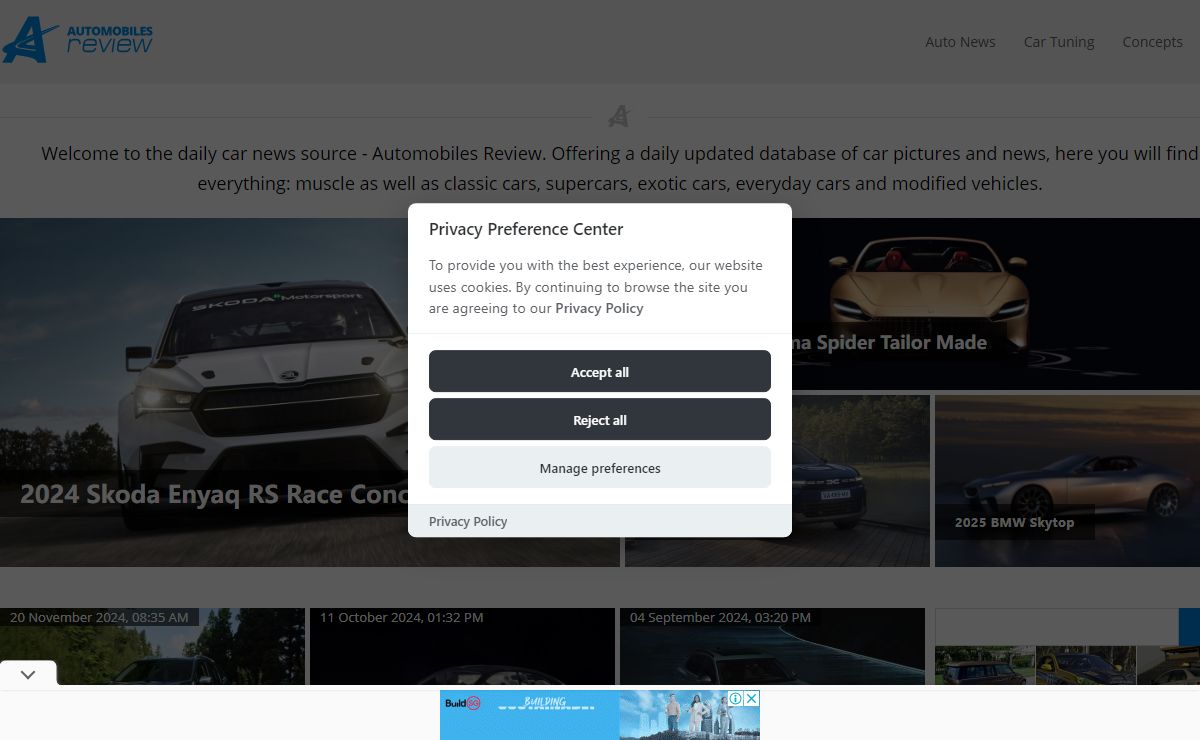Accept all cookies

click(x=600, y=371)
